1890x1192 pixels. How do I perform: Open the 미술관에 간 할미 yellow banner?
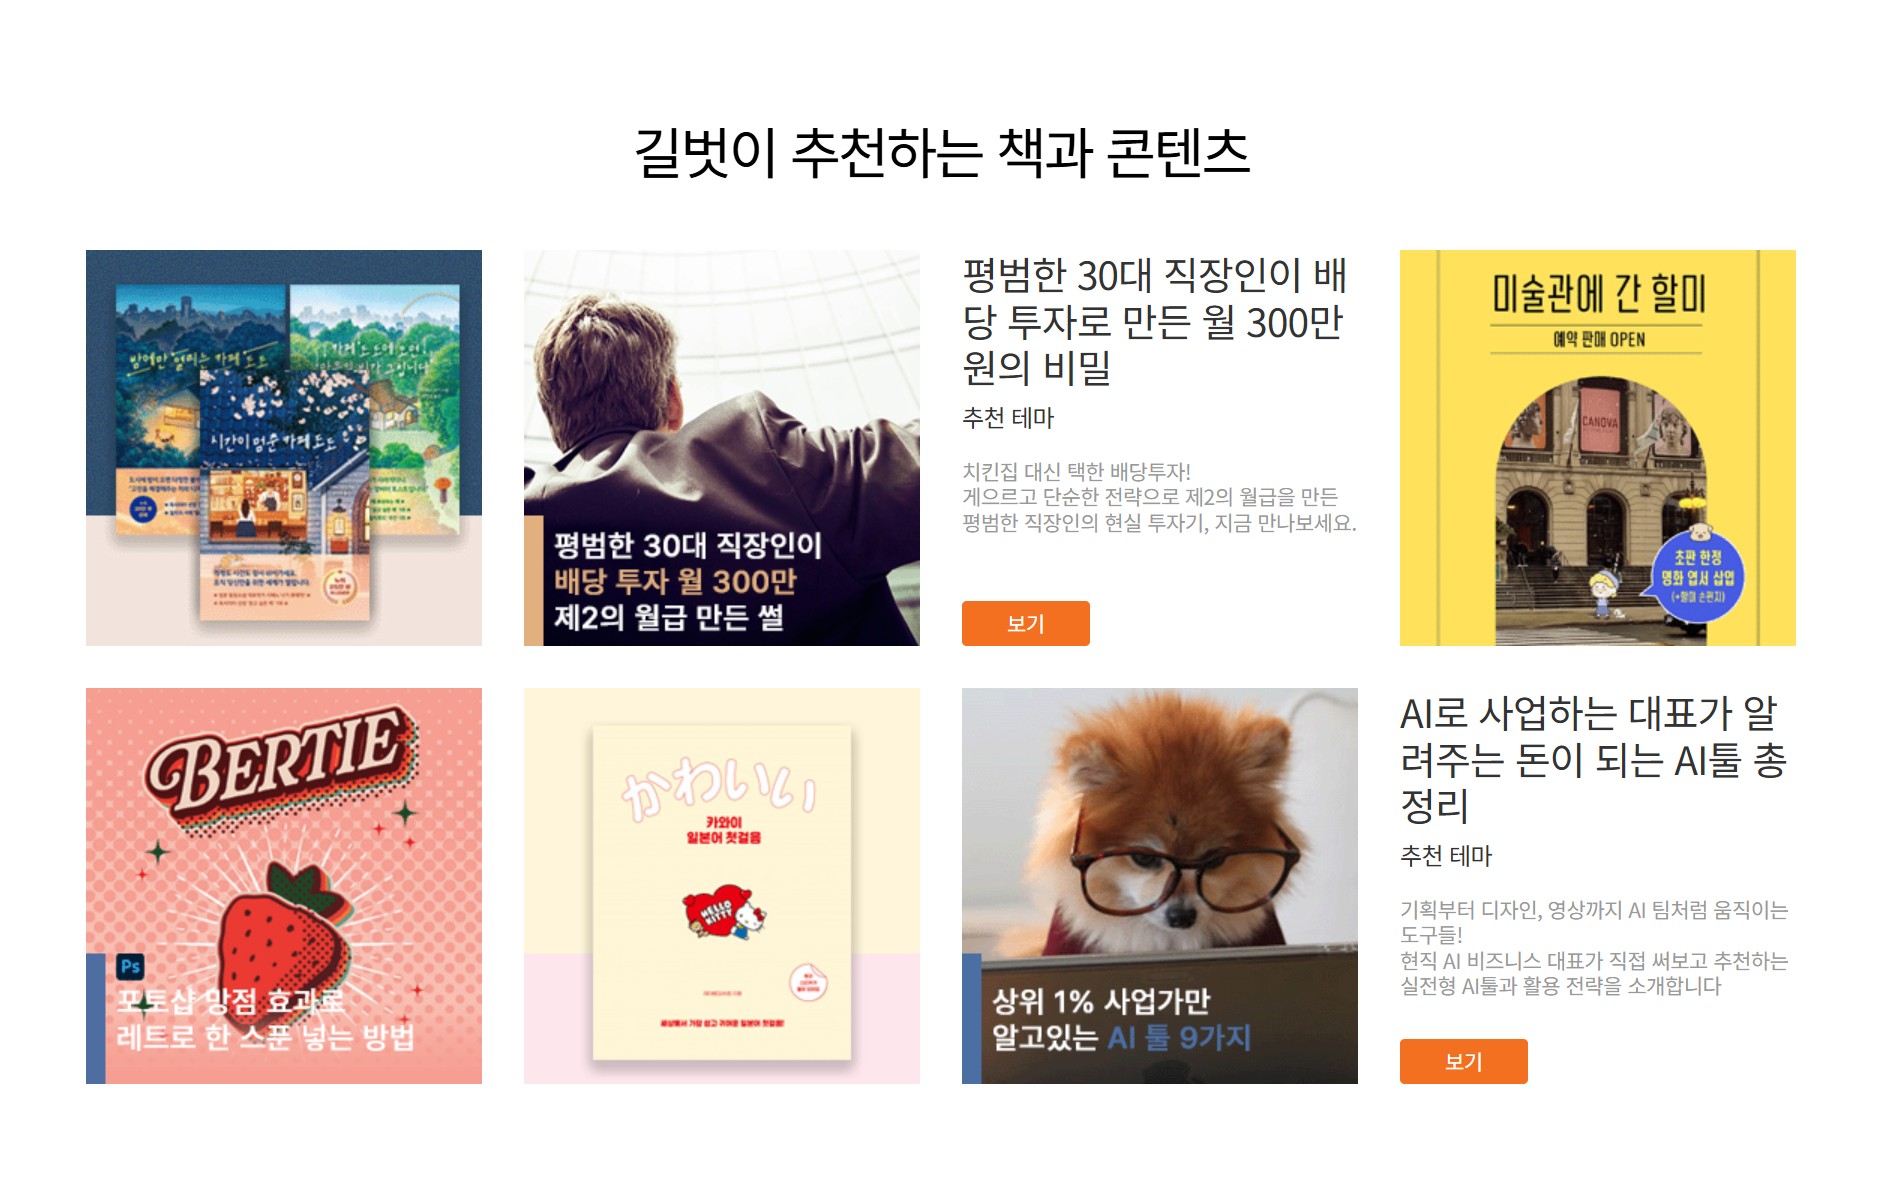(1597, 447)
